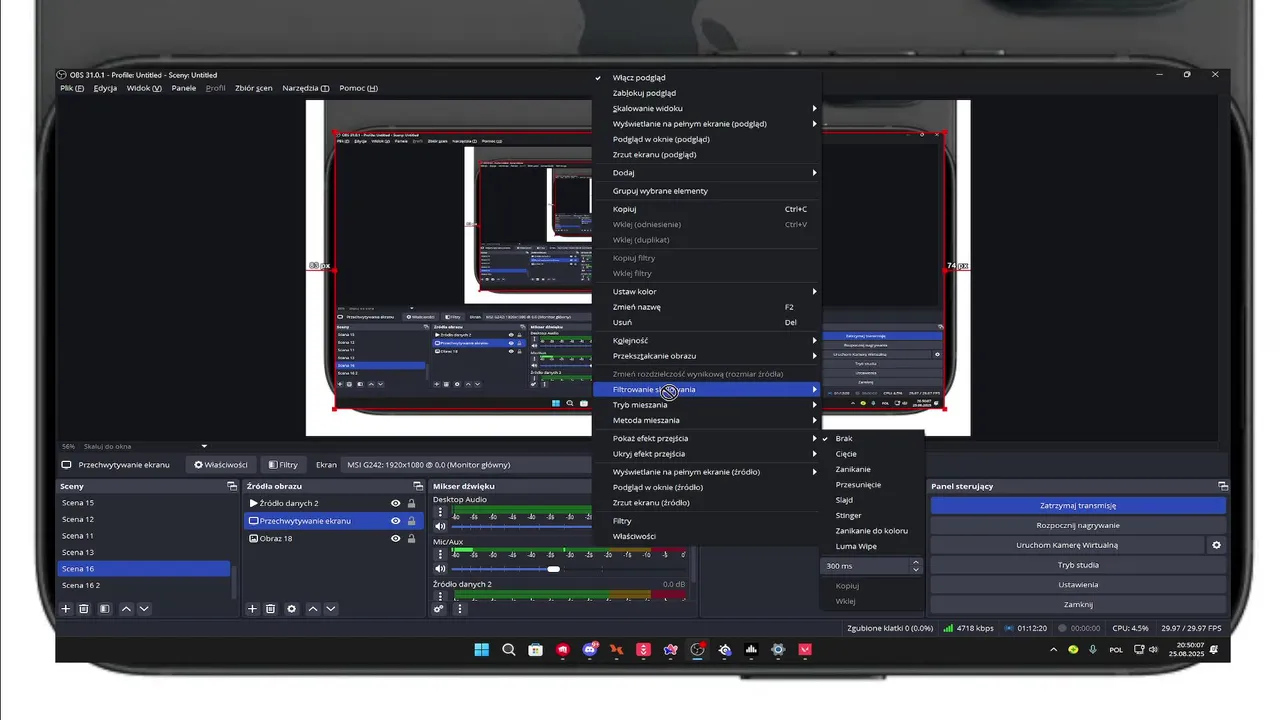This screenshot has height=720, width=1280.
Task: Open the Edycja menu
Action: tap(105, 88)
